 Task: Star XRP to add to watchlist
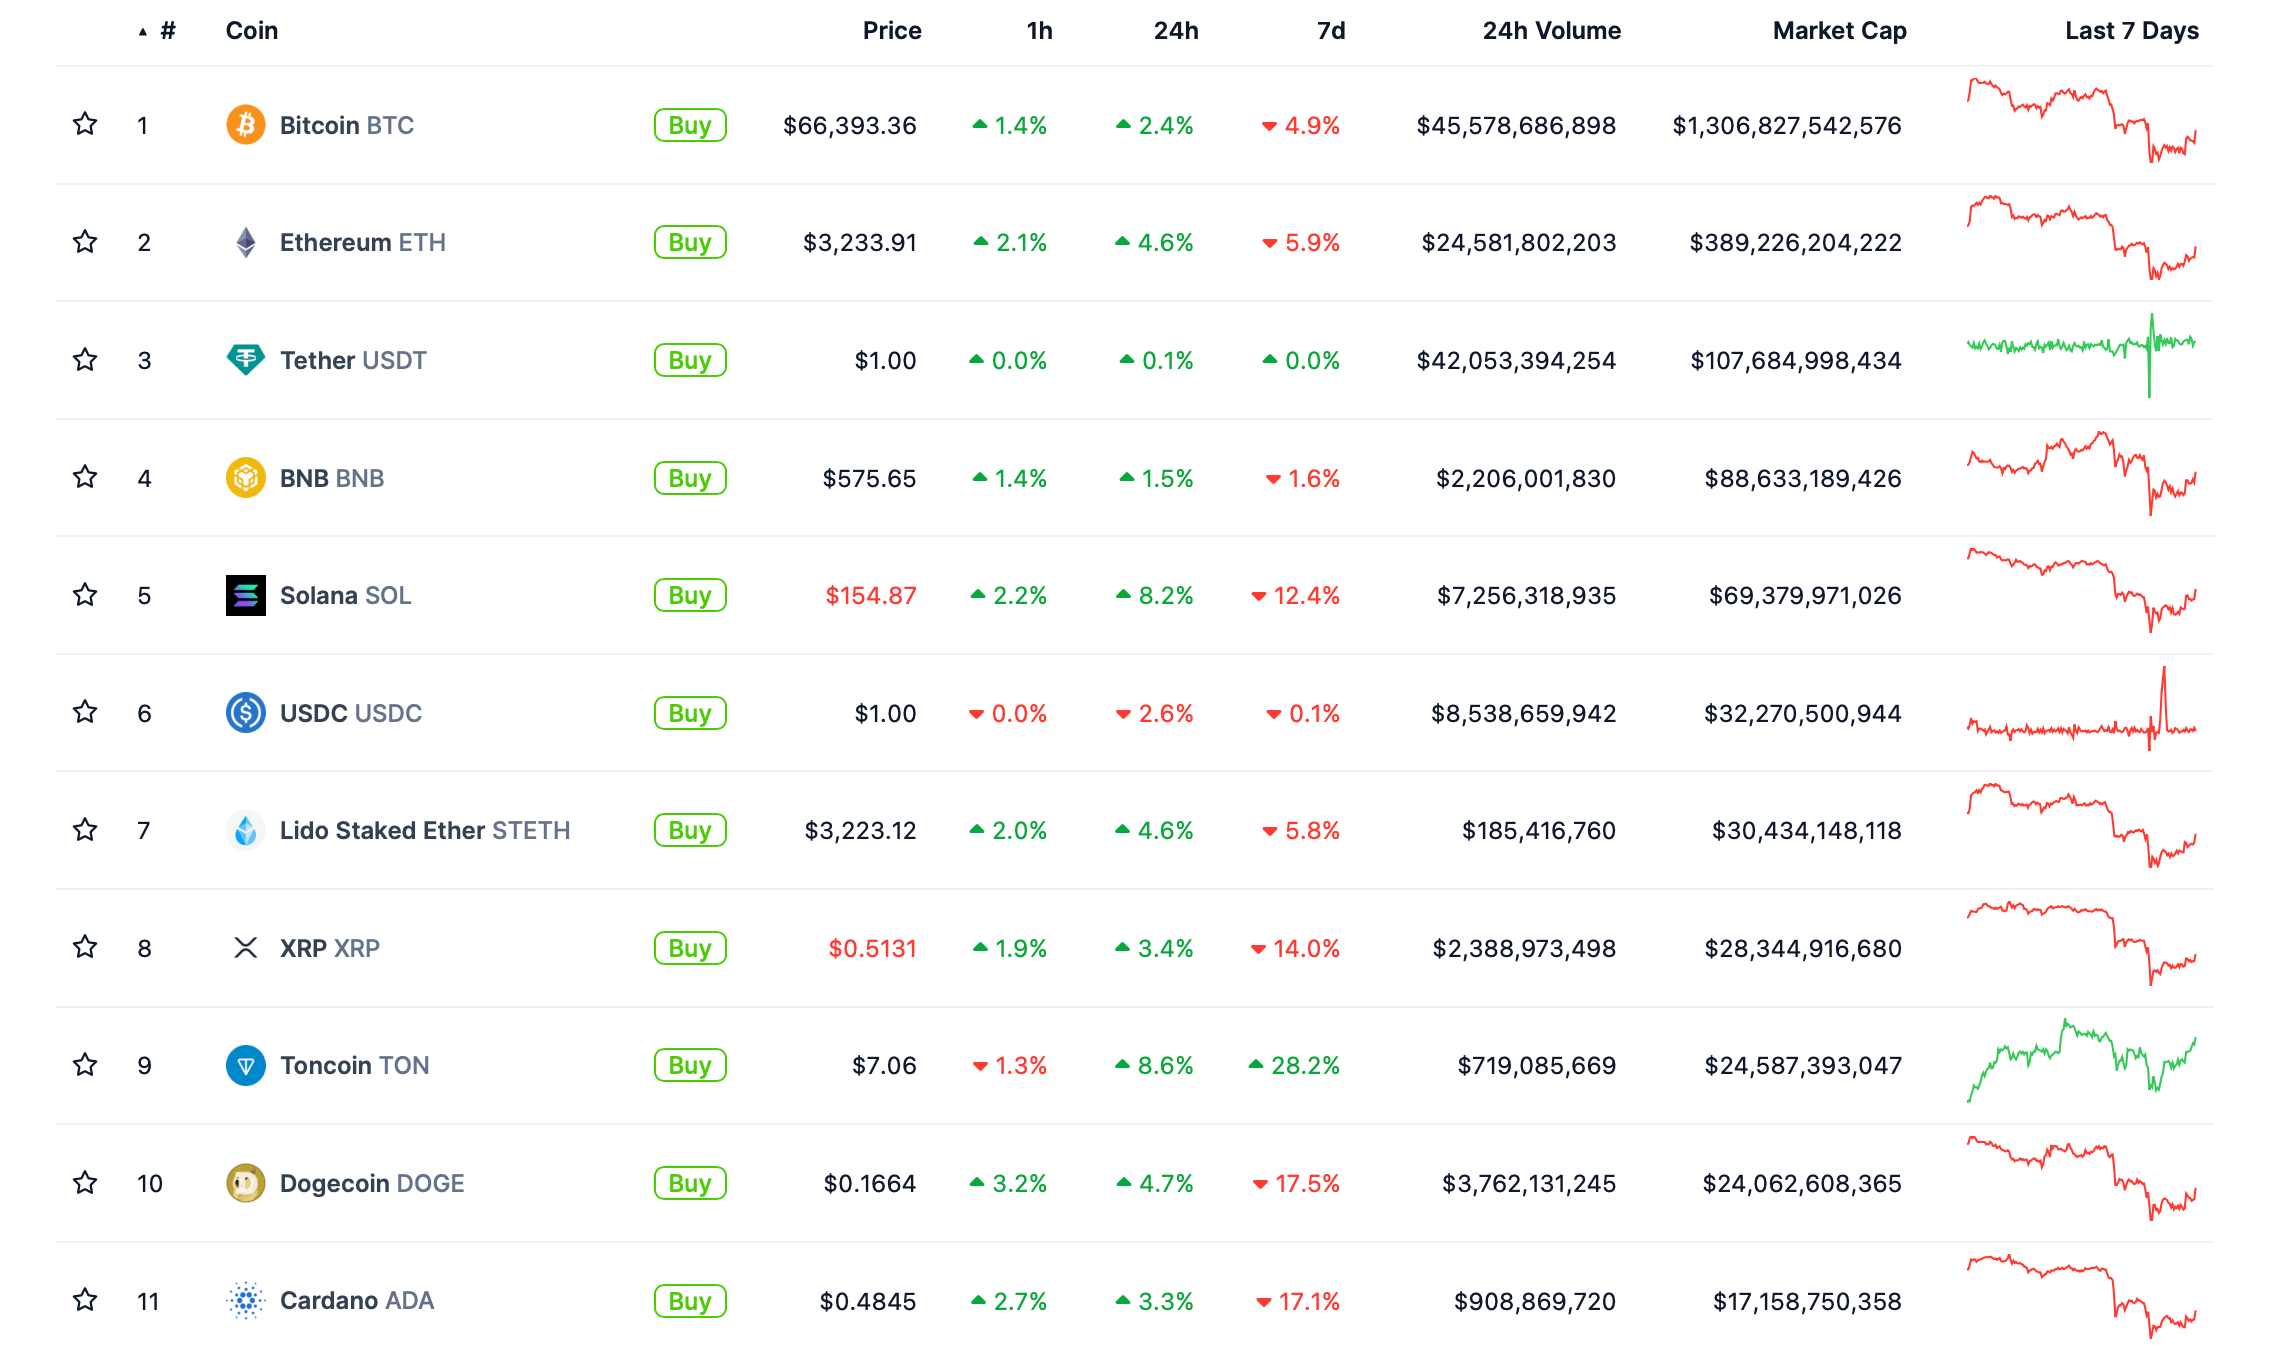[85, 947]
